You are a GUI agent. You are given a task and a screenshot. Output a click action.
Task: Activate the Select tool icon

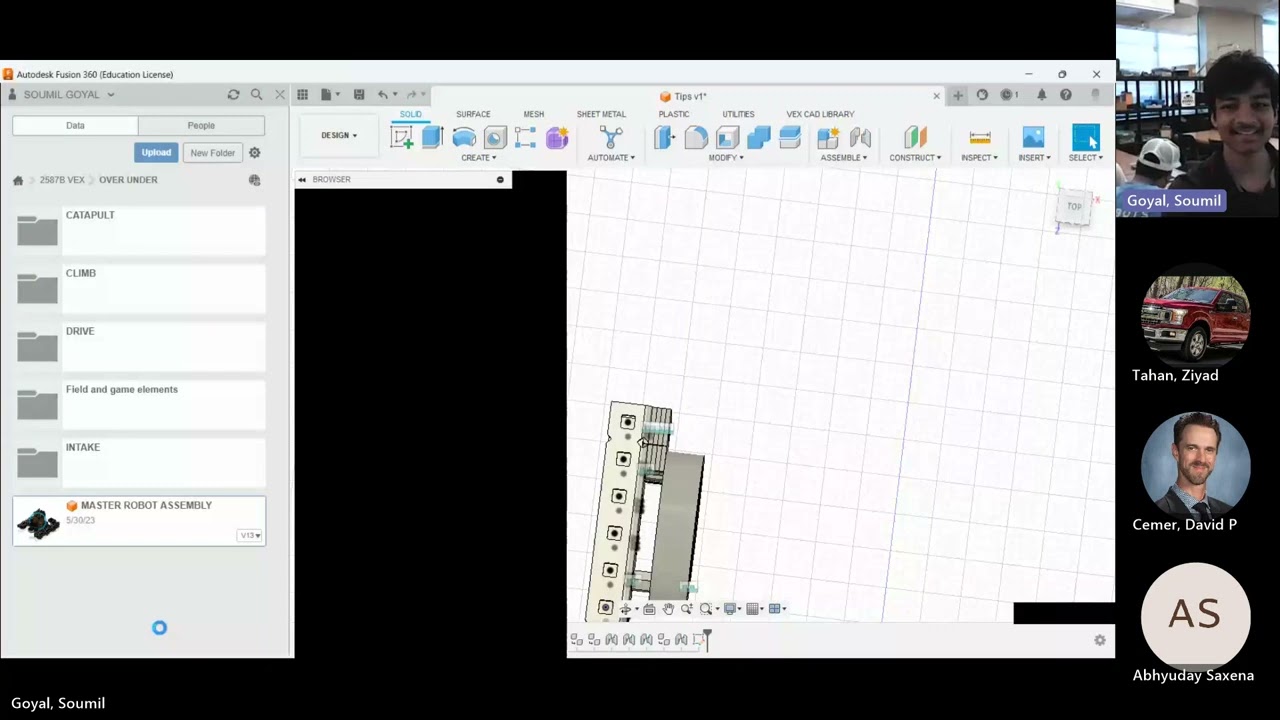[x=1086, y=138]
